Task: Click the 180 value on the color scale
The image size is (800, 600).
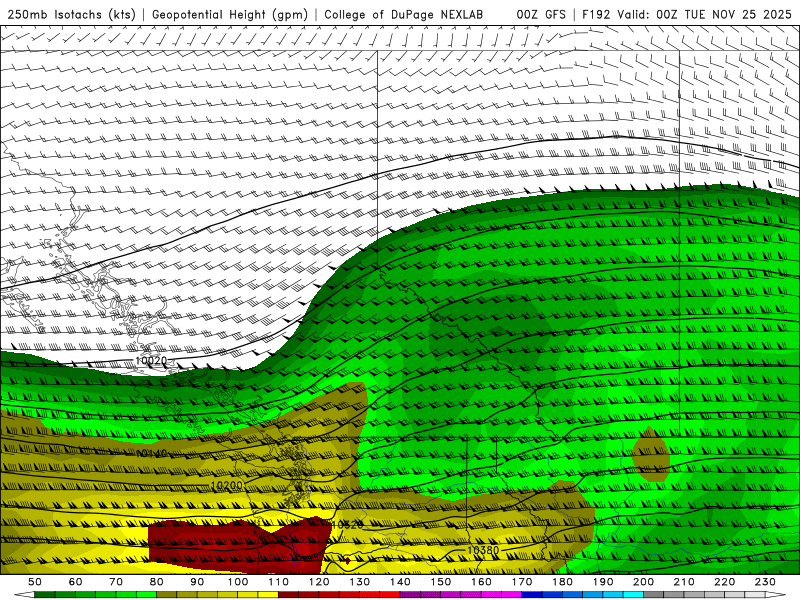Action: click(x=562, y=582)
